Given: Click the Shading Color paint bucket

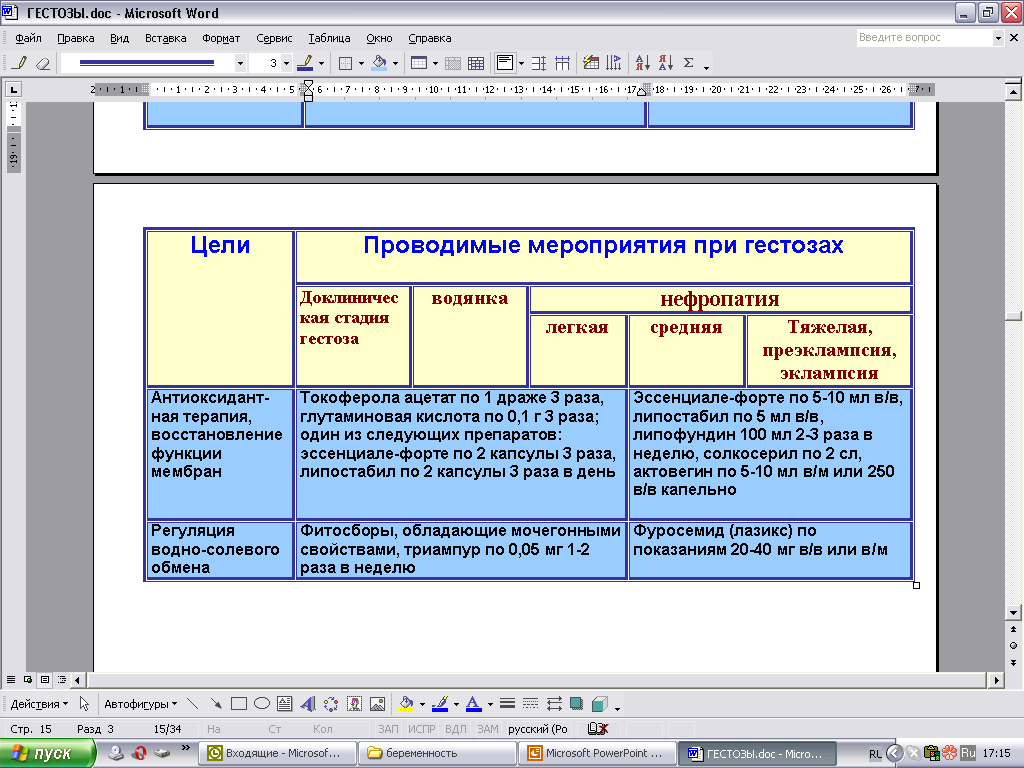Looking at the screenshot, I should click(379, 63).
